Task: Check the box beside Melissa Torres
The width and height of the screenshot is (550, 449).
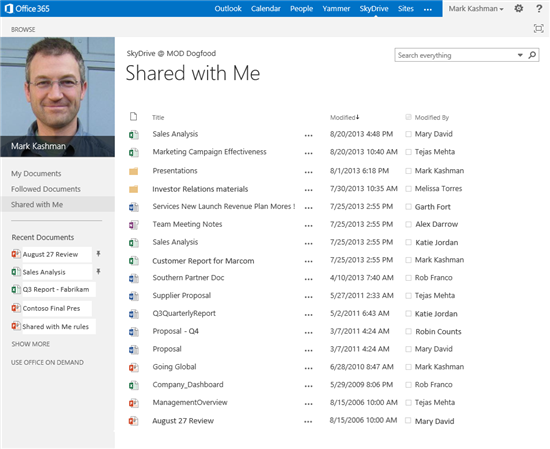Action: pyautogui.click(x=408, y=189)
